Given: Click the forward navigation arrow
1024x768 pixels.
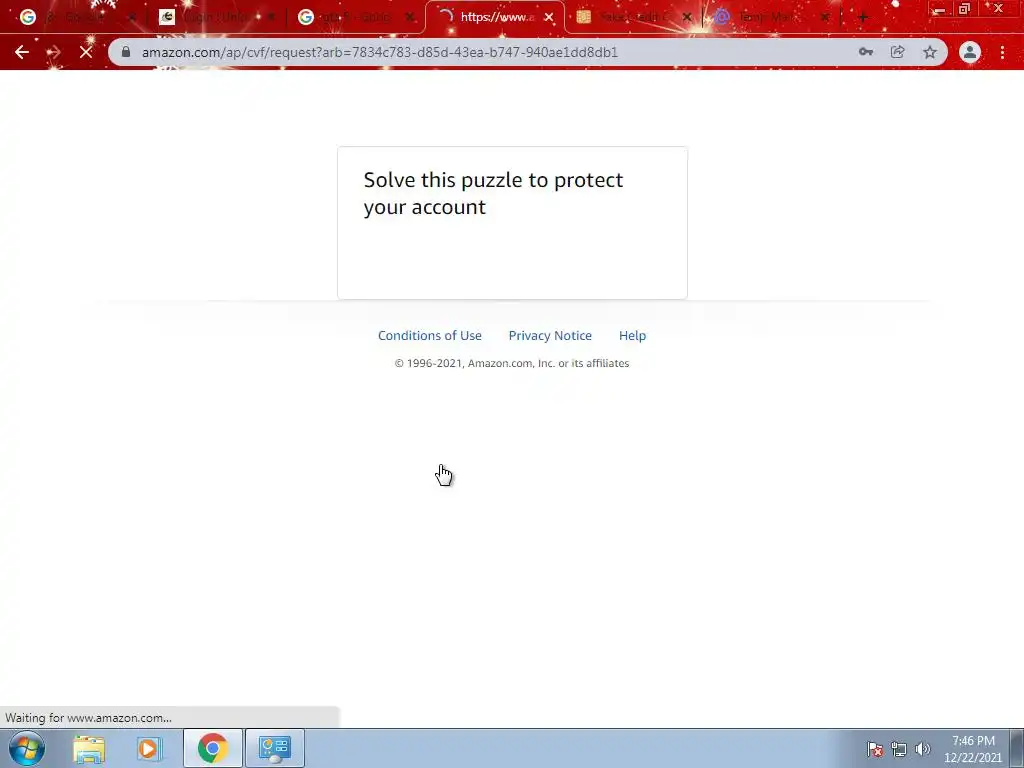Looking at the screenshot, I should point(54,52).
